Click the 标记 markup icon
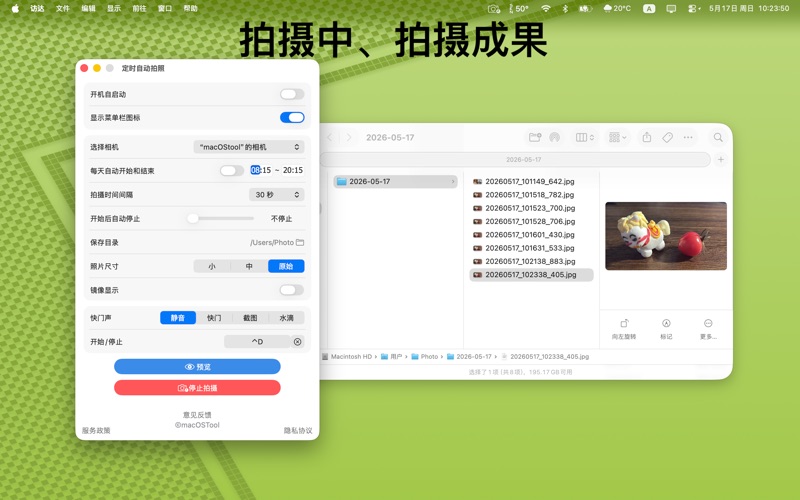 point(666,323)
